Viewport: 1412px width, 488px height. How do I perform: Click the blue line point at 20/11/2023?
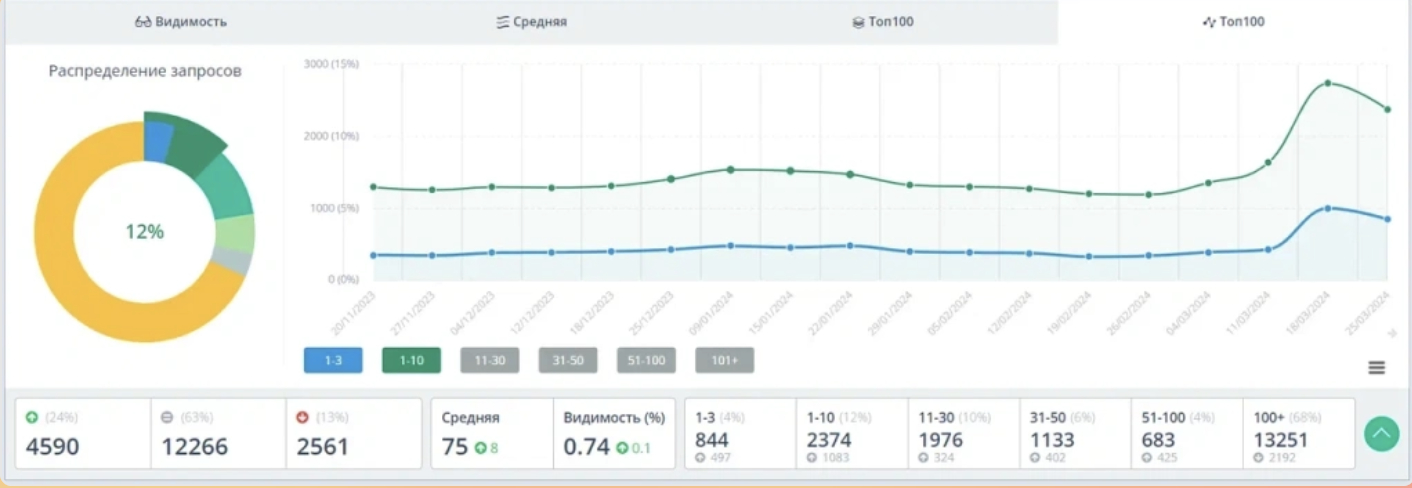[373, 255]
